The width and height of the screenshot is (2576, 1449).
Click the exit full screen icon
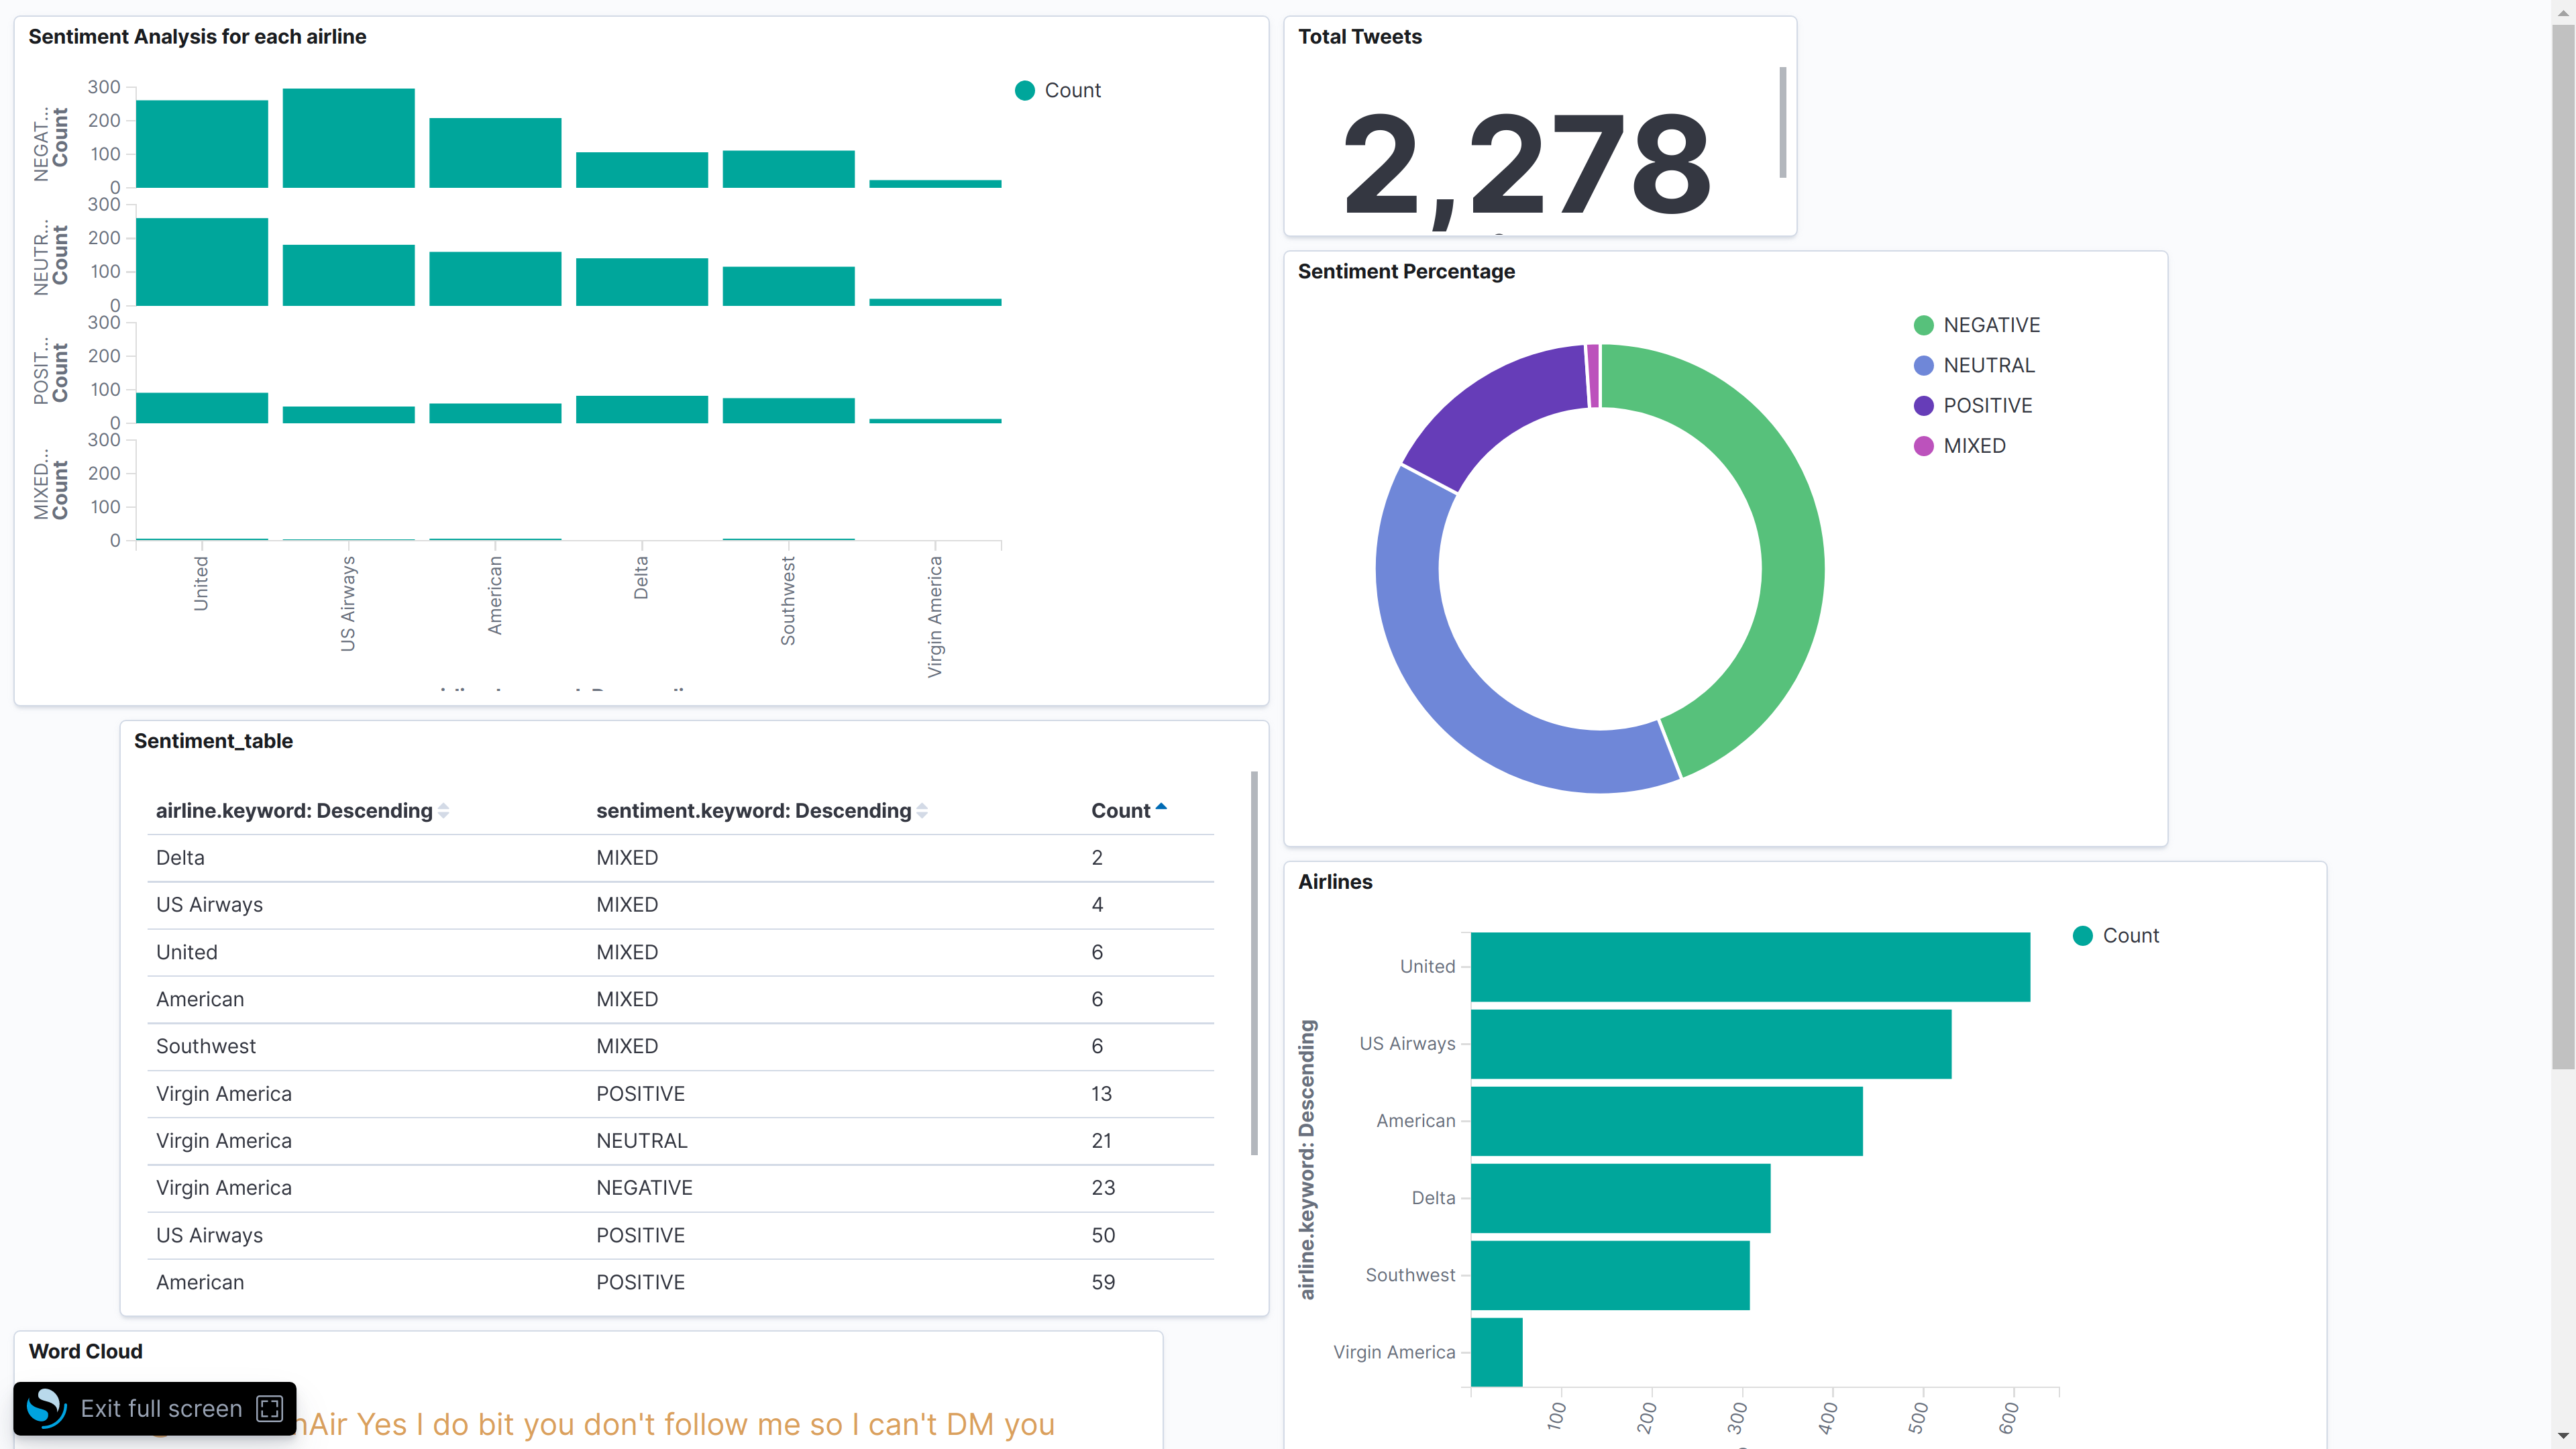point(269,1408)
